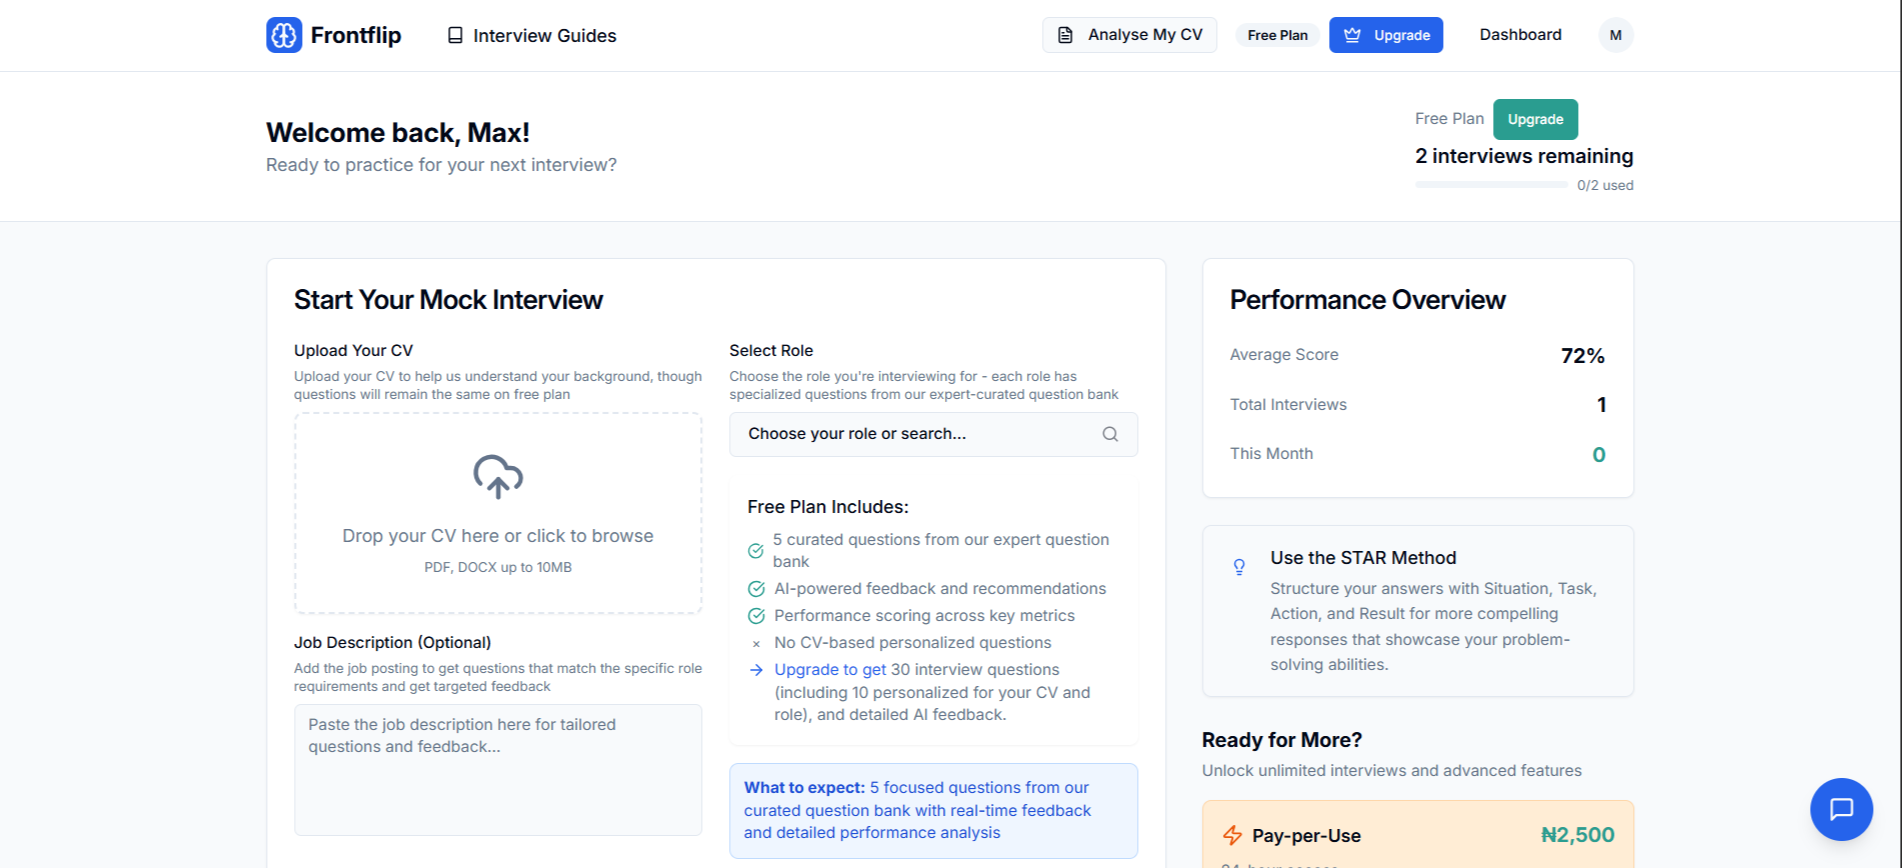Click check icon beside 5 curated questions

[x=756, y=551]
